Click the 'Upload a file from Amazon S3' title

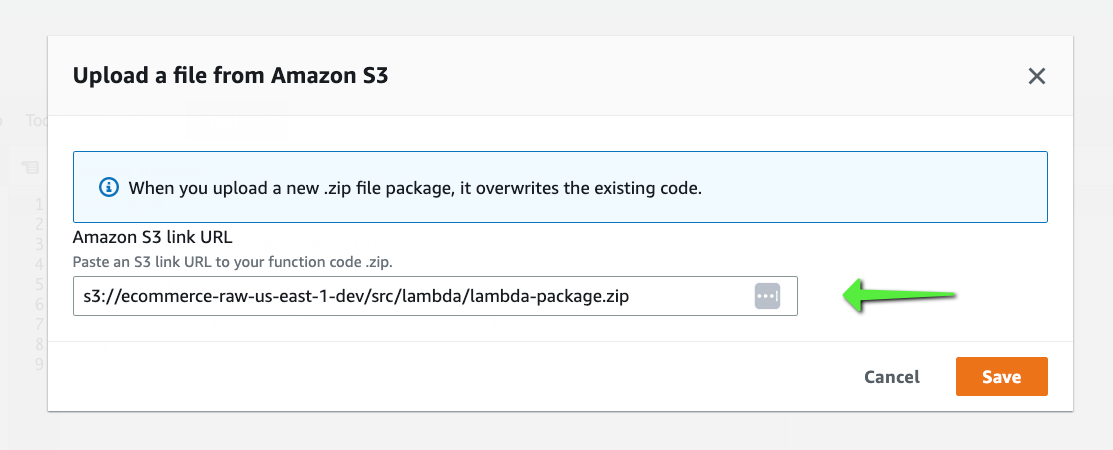click(x=230, y=76)
